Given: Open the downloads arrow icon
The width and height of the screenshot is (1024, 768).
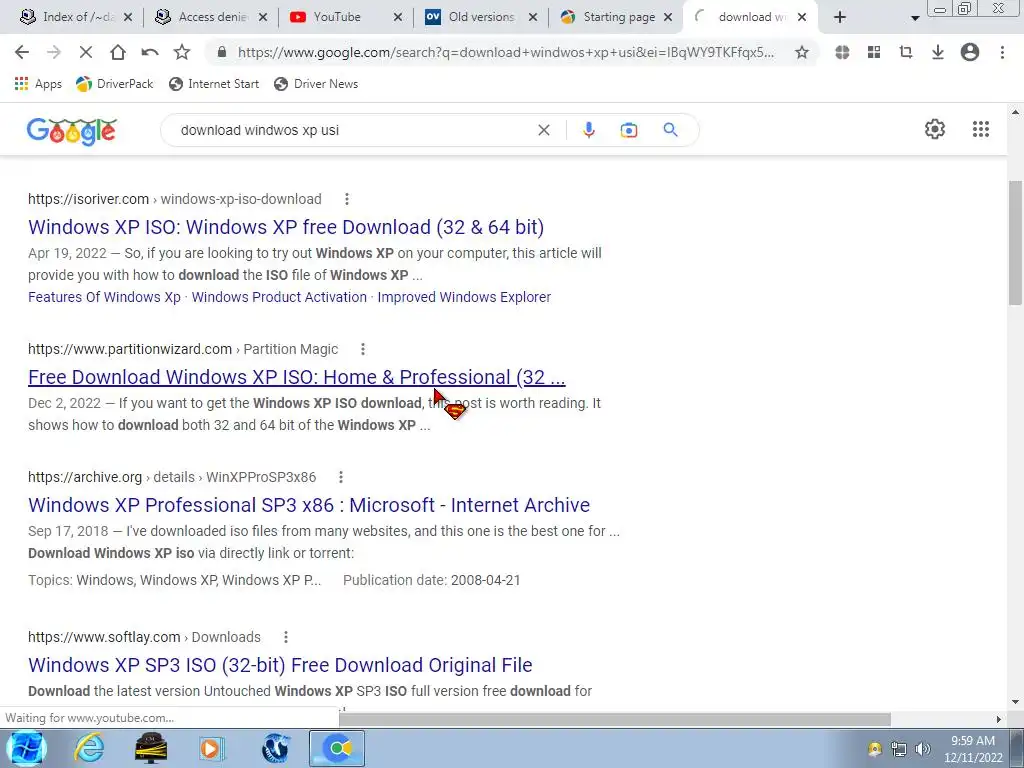Looking at the screenshot, I should point(938,52).
